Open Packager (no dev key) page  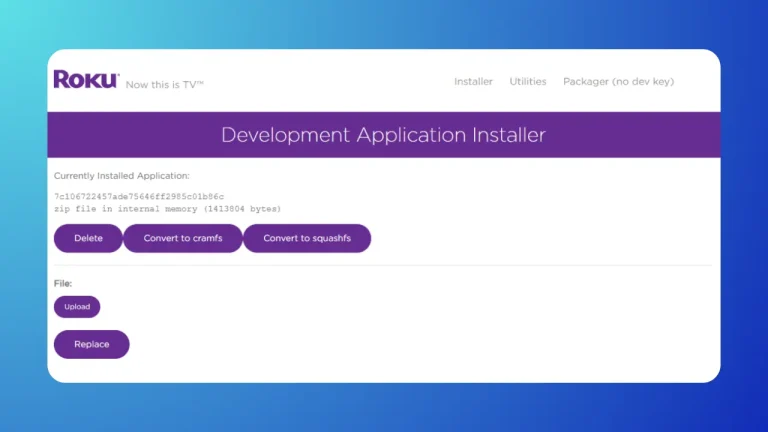click(x=618, y=82)
